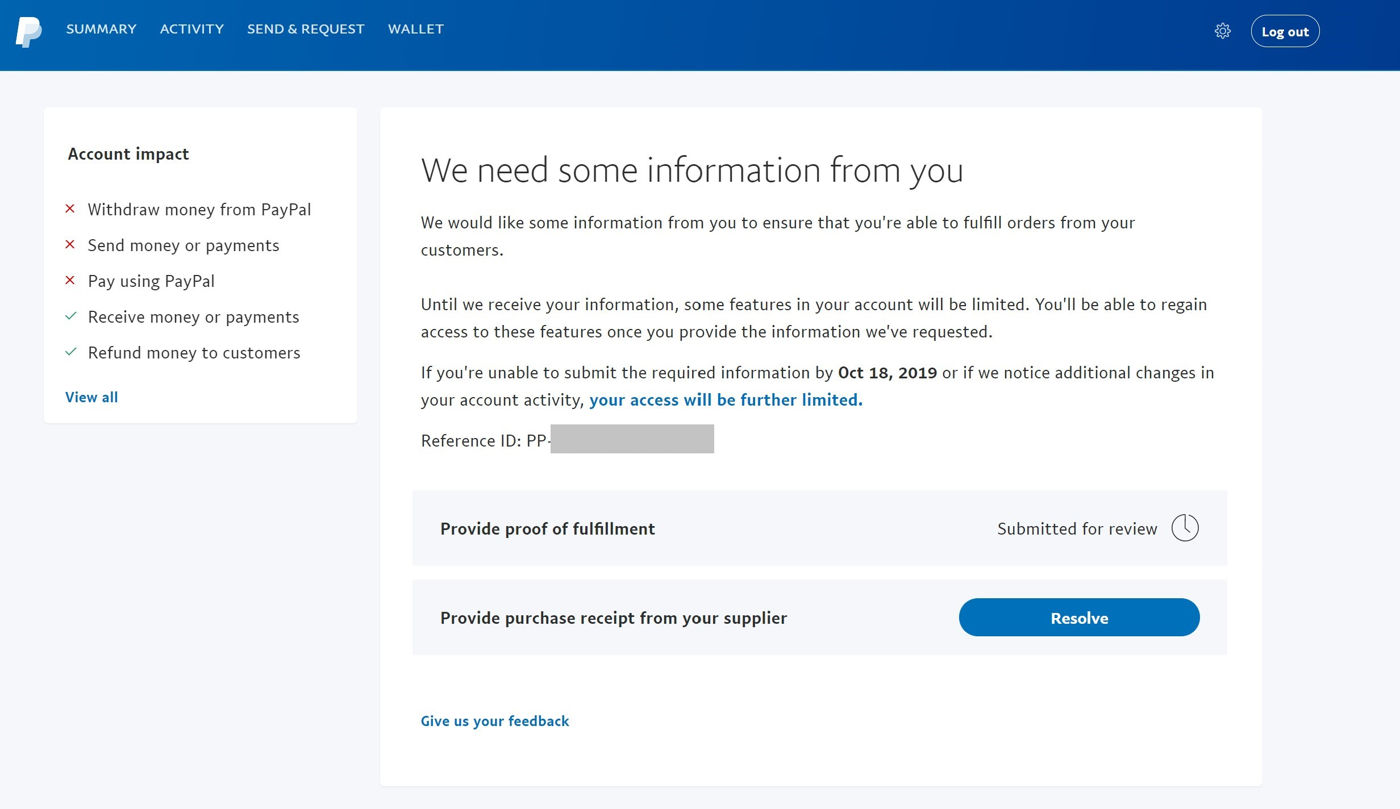Click the red X next to Send money

click(x=70, y=245)
